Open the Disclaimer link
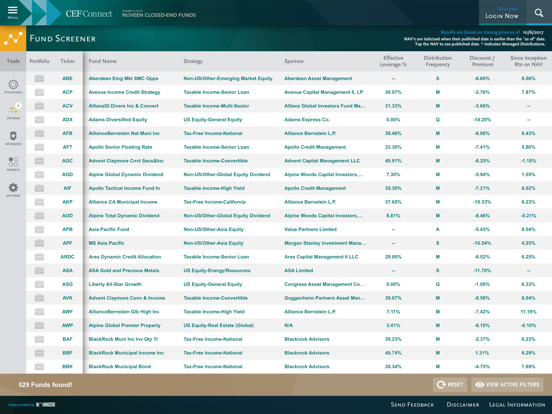This screenshot has width=552, height=414. [463, 404]
